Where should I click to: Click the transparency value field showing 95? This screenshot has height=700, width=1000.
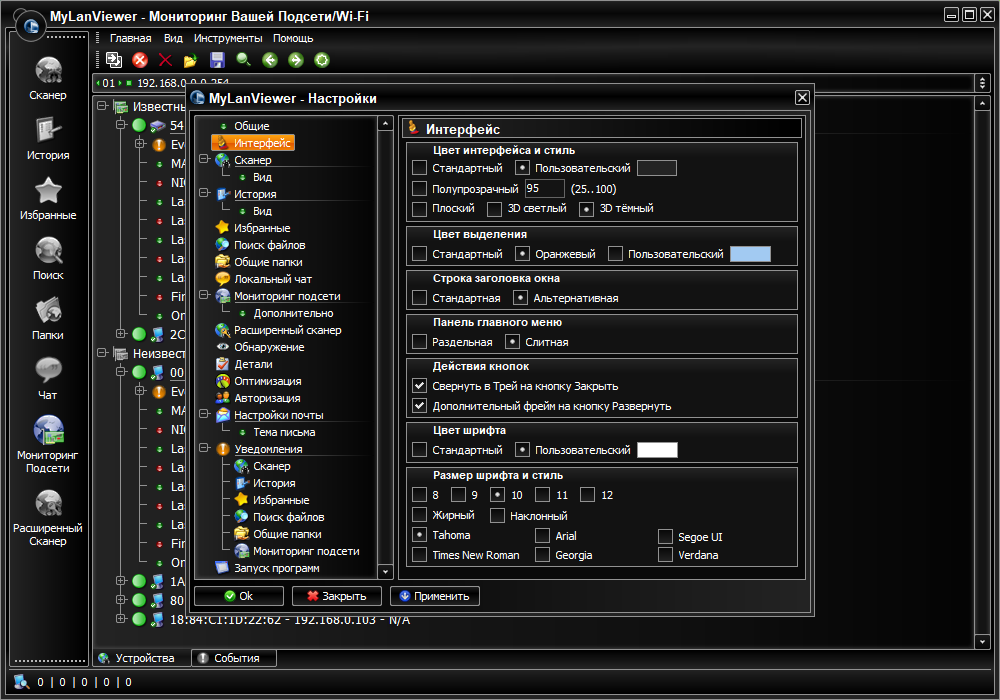[x=545, y=189]
